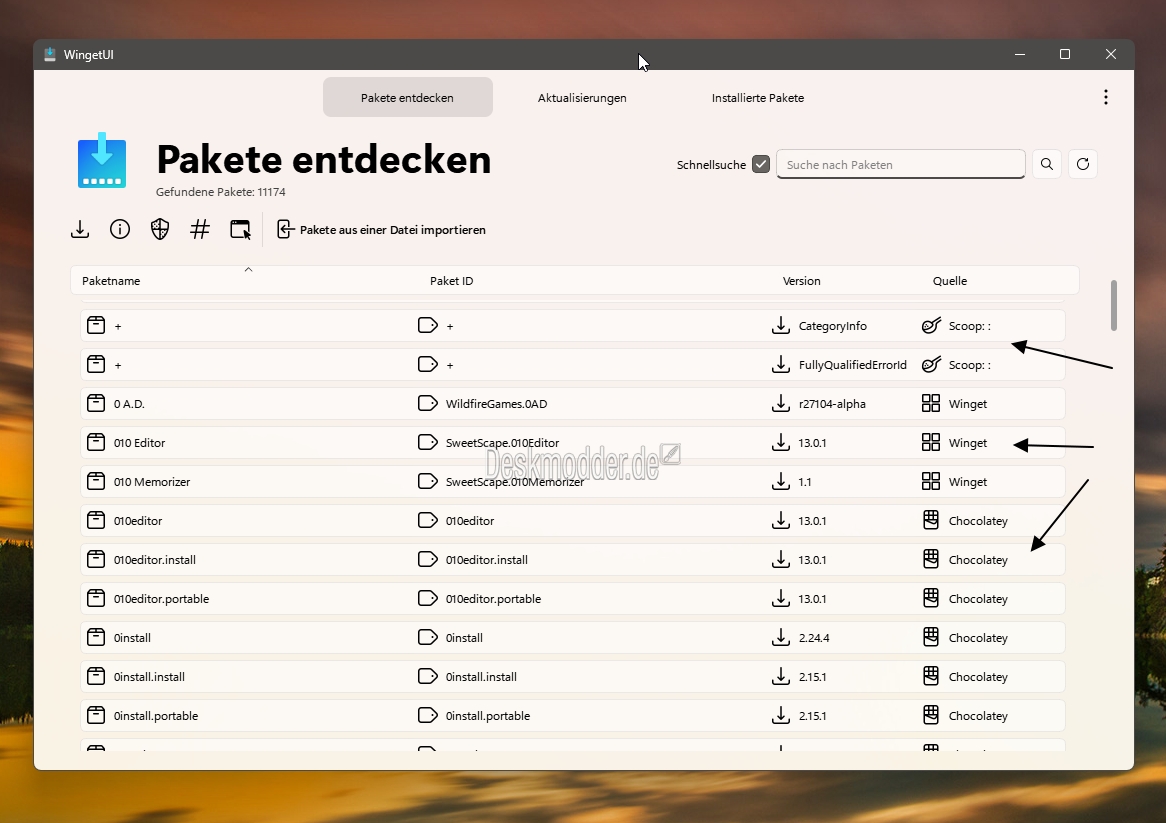Select the 0install.install package name
Viewport: 1166px width, 823px height.
(x=149, y=677)
